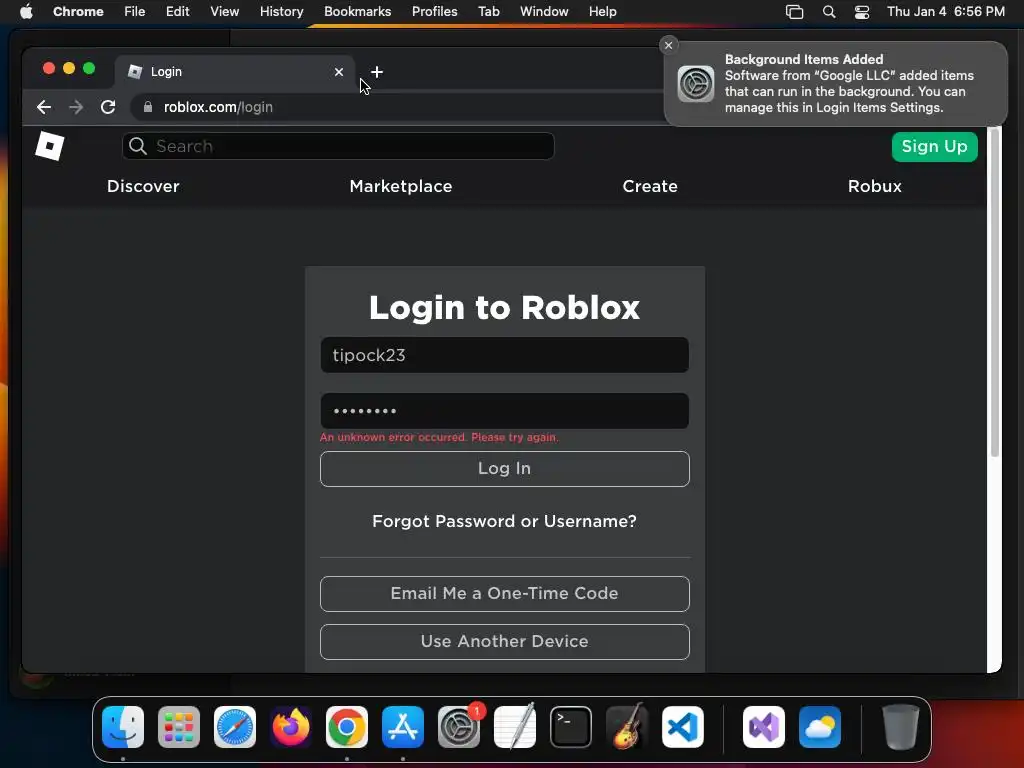Image resolution: width=1024 pixels, height=768 pixels.
Task: Click the Log In button
Action: pos(505,469)
